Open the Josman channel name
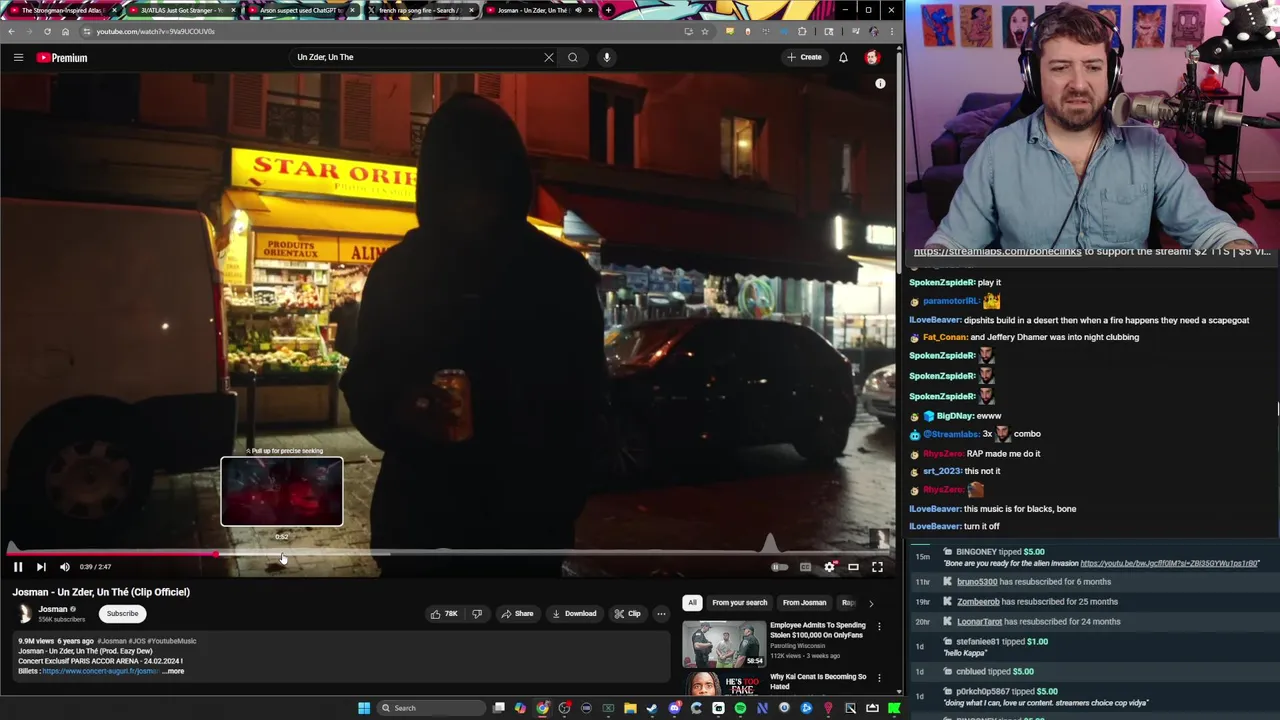Image resolution: width=1280 pixels, height=720 pixels. coord(53,609)
